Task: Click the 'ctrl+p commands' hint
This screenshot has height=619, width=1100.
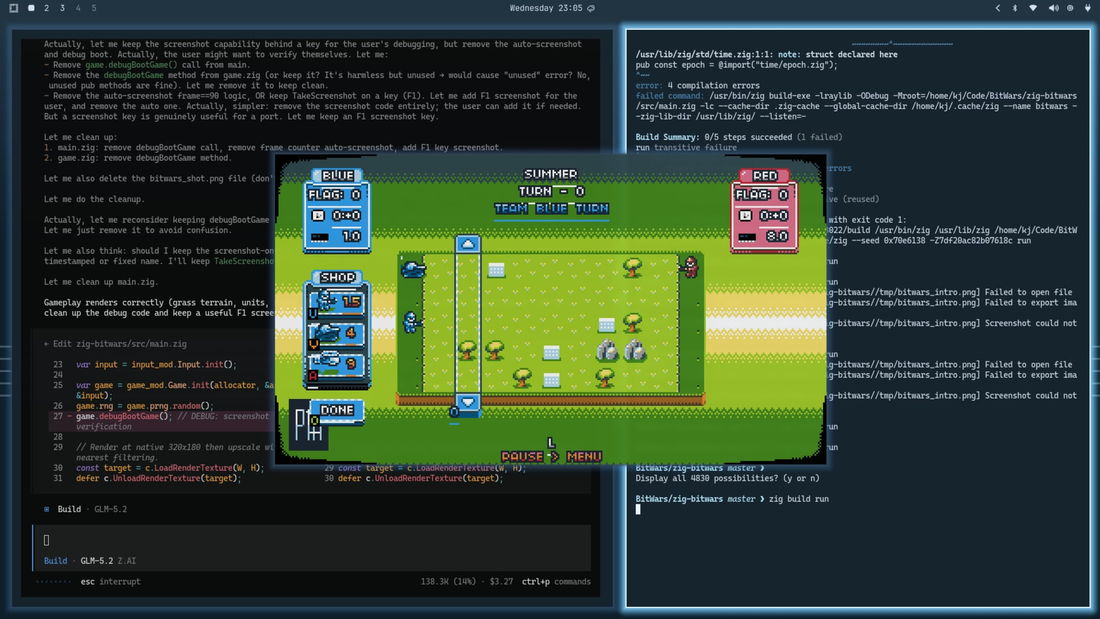Action: pos(556,582)
